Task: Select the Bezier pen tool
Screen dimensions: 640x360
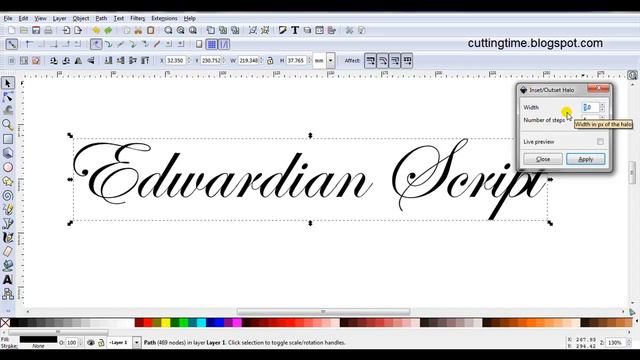Action: (8, 224)
